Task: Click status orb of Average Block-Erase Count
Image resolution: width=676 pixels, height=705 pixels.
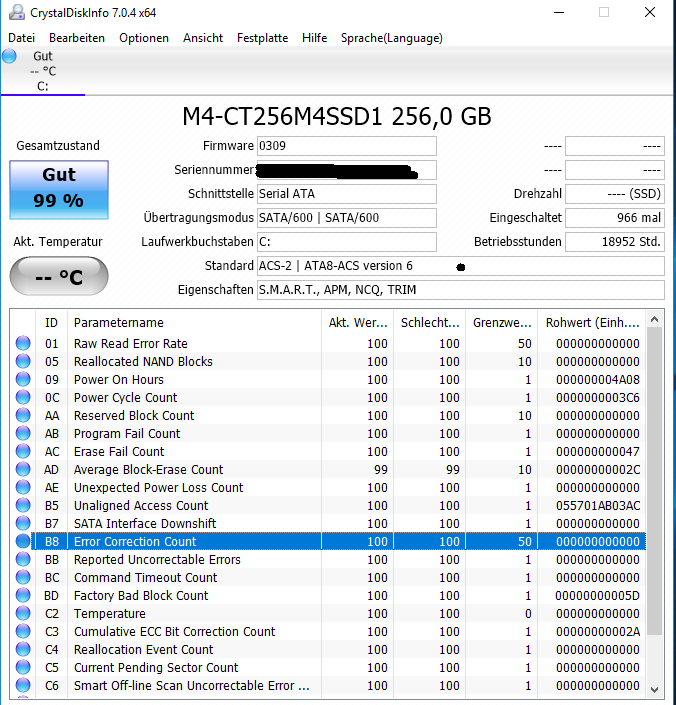Action: (23, 469)
